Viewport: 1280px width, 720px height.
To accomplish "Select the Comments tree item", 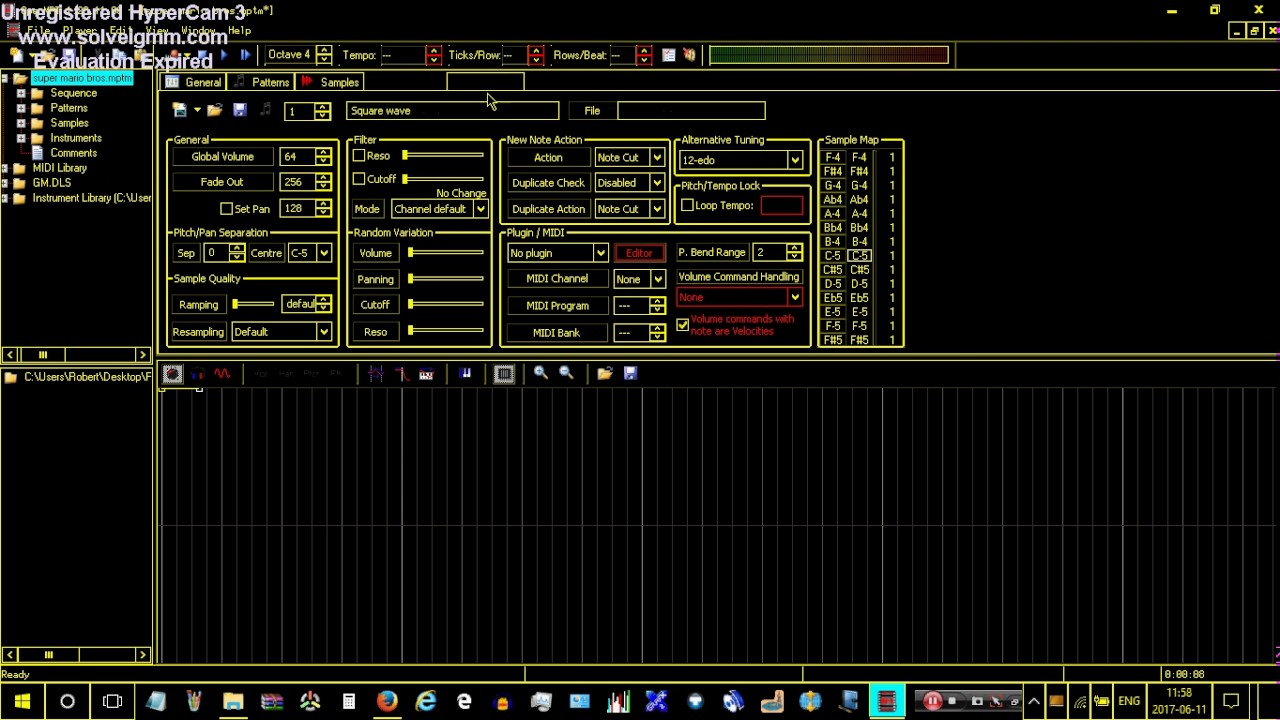I will point(74,153).
